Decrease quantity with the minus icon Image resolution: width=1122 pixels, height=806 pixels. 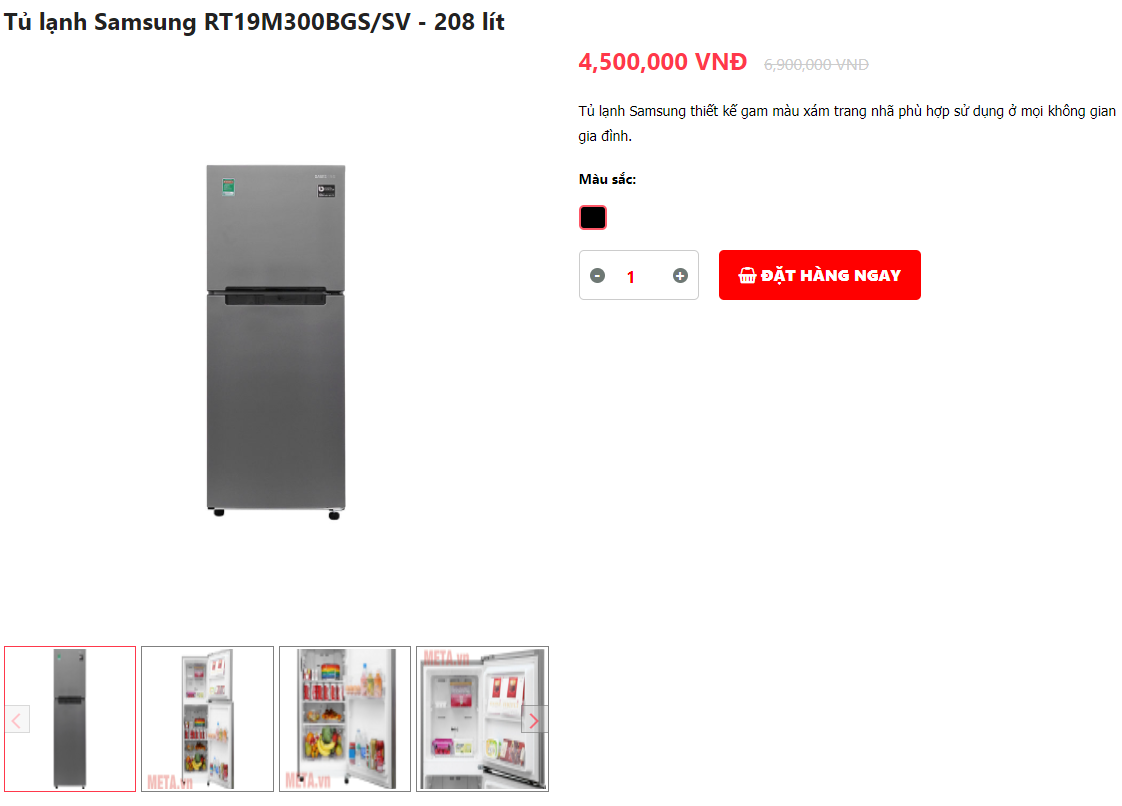click(597, 276)
